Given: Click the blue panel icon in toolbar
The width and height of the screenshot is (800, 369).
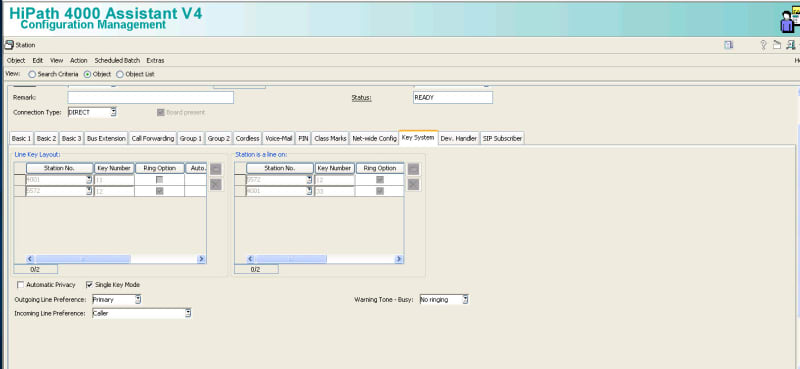Looking at the screenshot, I should point(729,45).
